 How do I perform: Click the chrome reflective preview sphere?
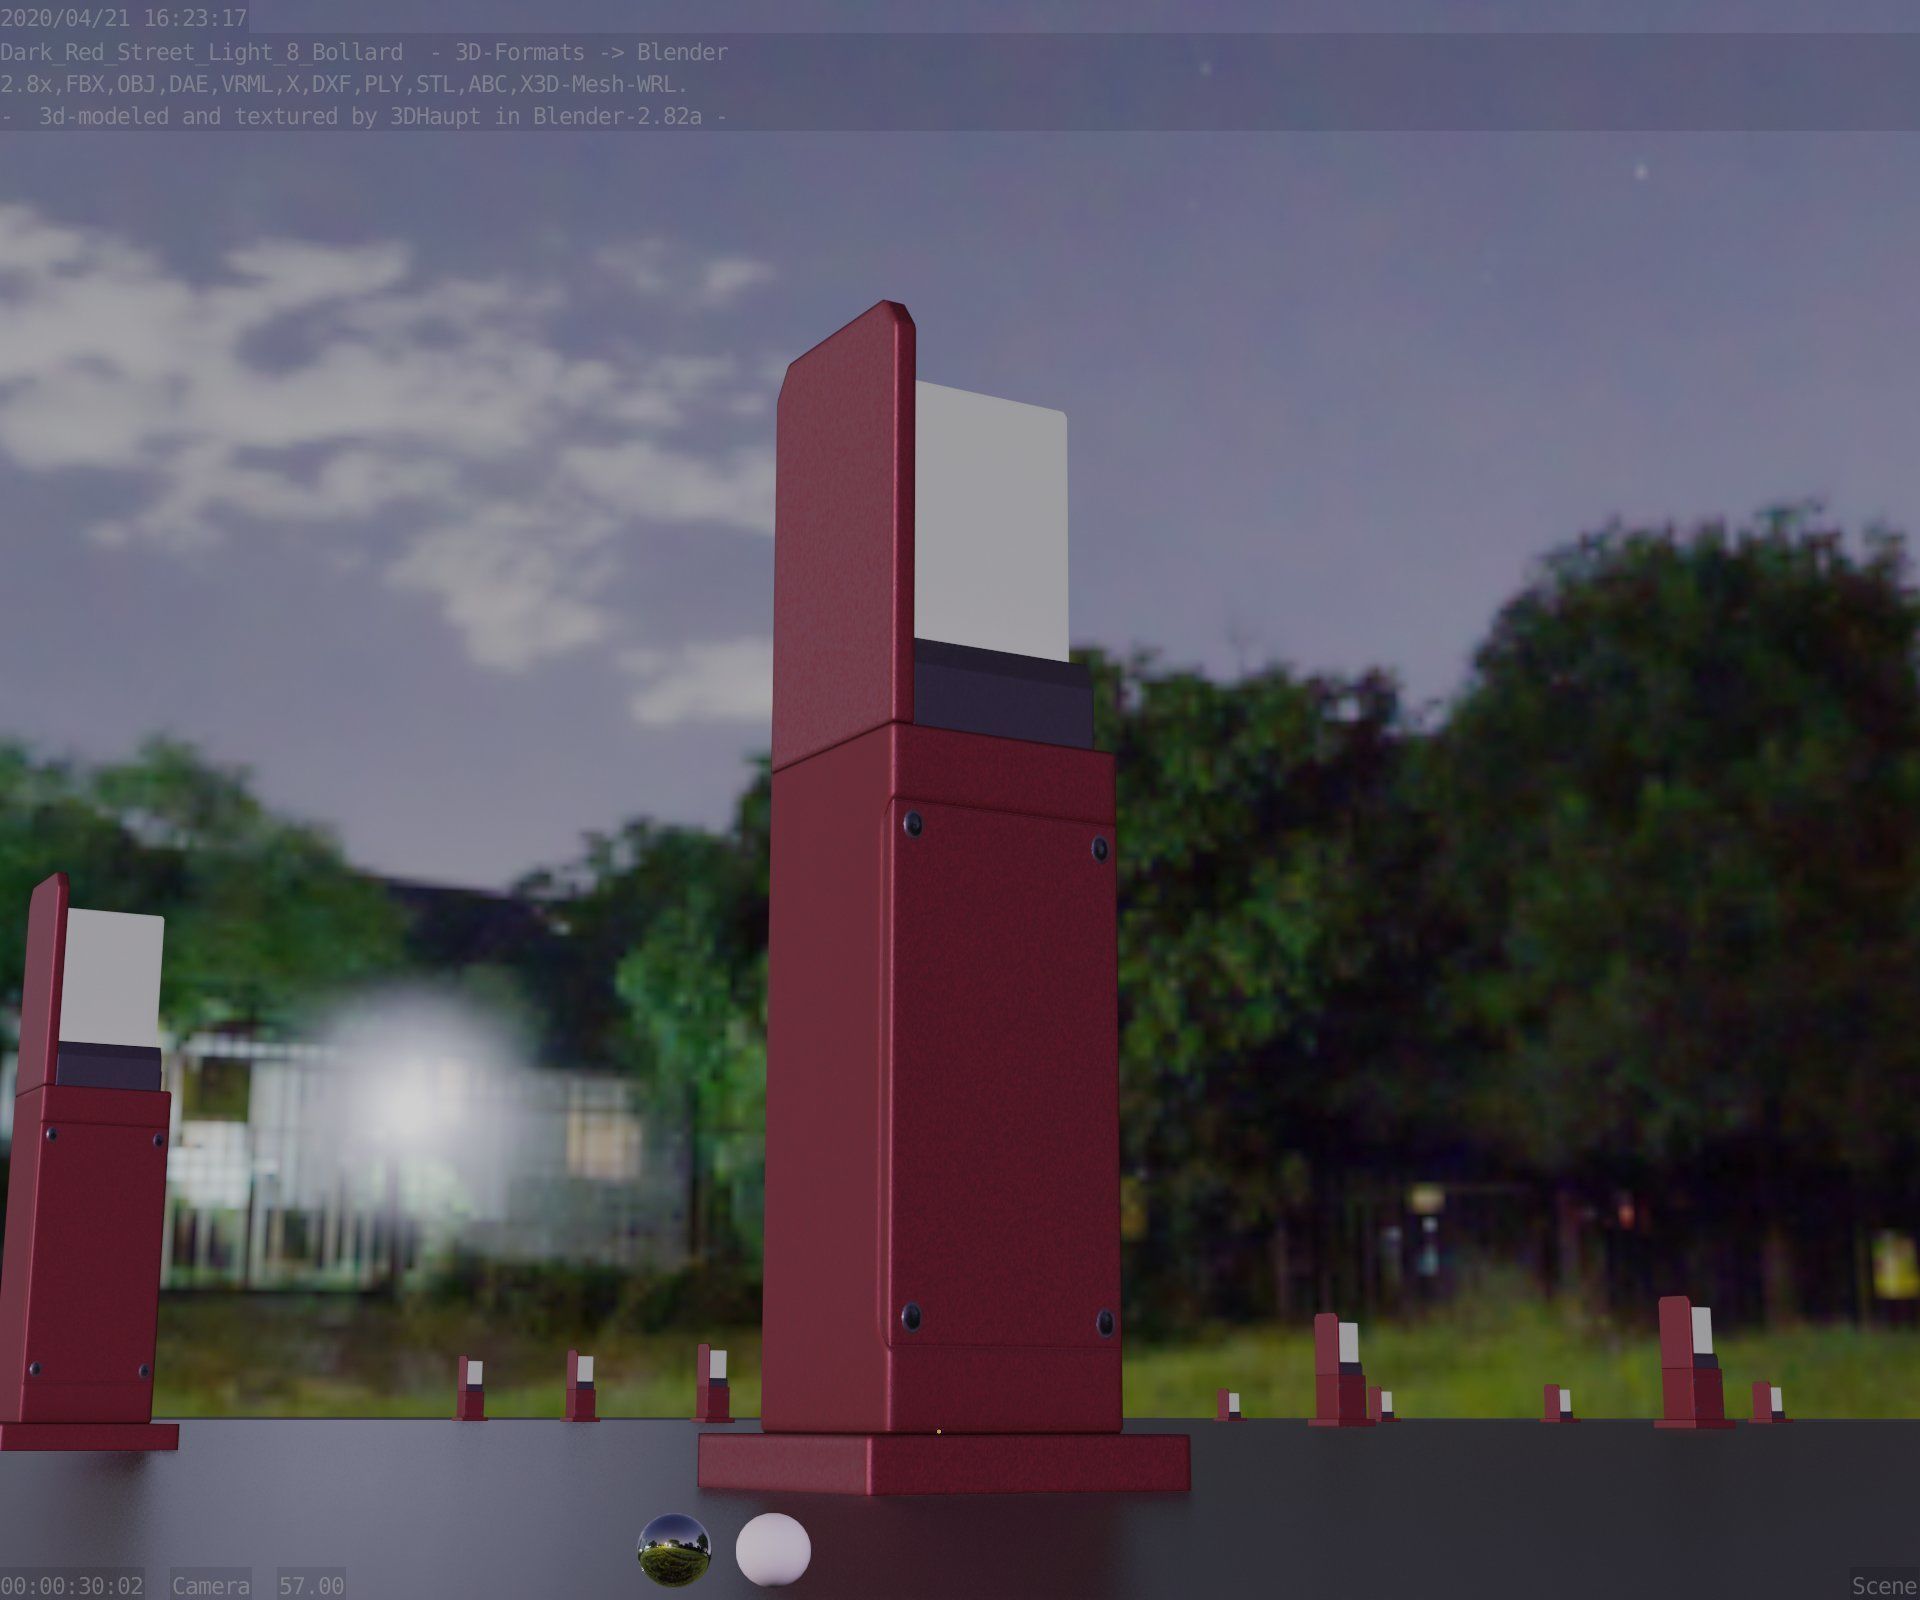coord(674,1550)
